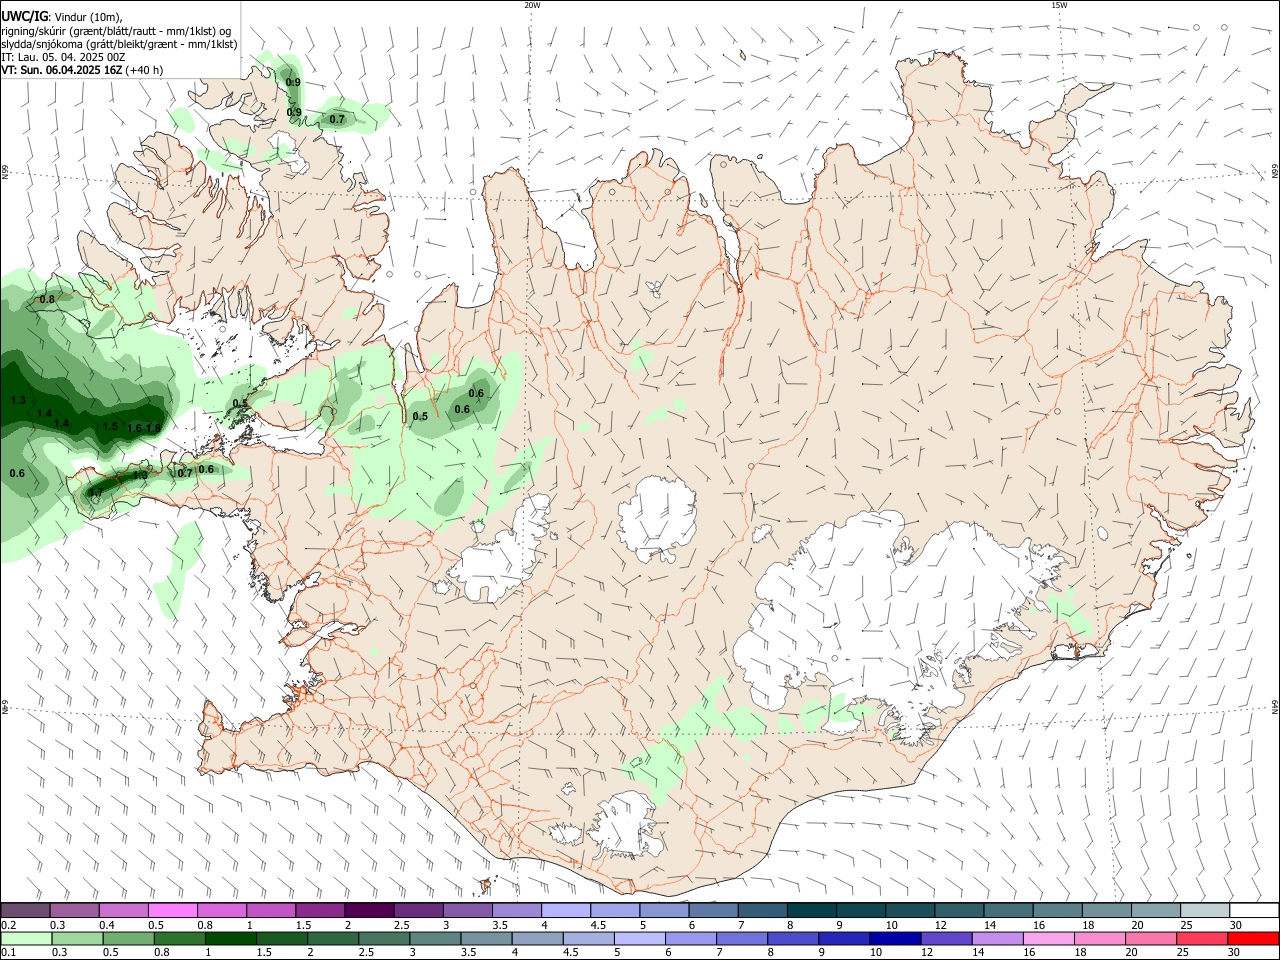Click the "rigning/skúrir" legend description line
The width and height of the screenshot is (1280, 960).
click(x=115, y=31)
